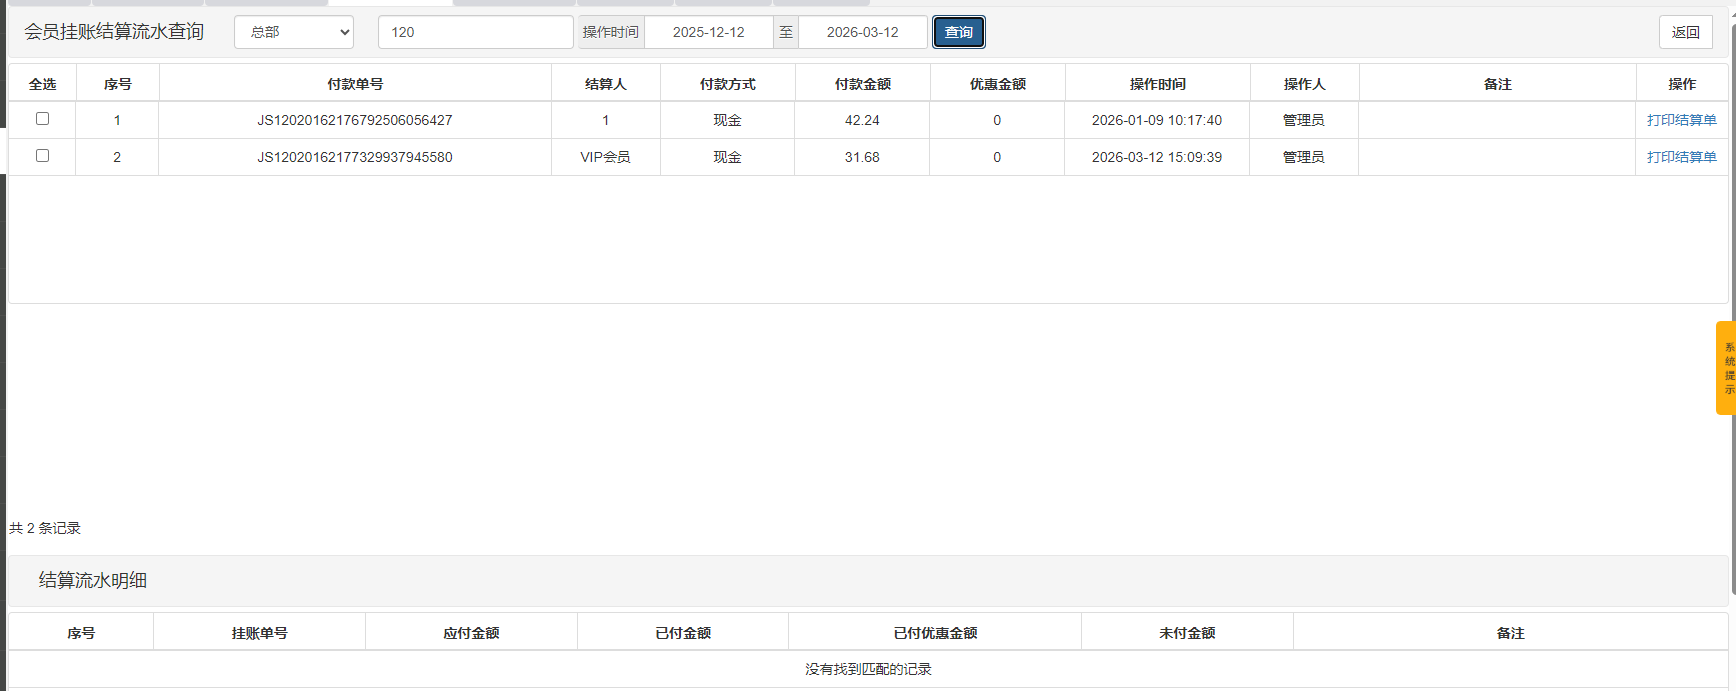
Task: Expand the yellow 系统提示 side tab
Action: click(1726, 368)
